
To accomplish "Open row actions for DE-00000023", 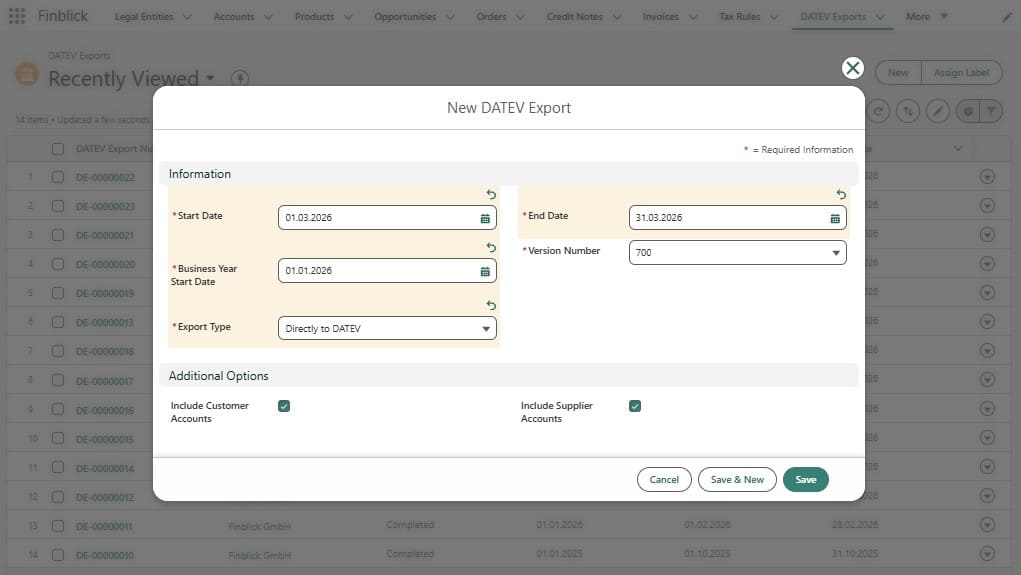I will (x=987, y=206).
